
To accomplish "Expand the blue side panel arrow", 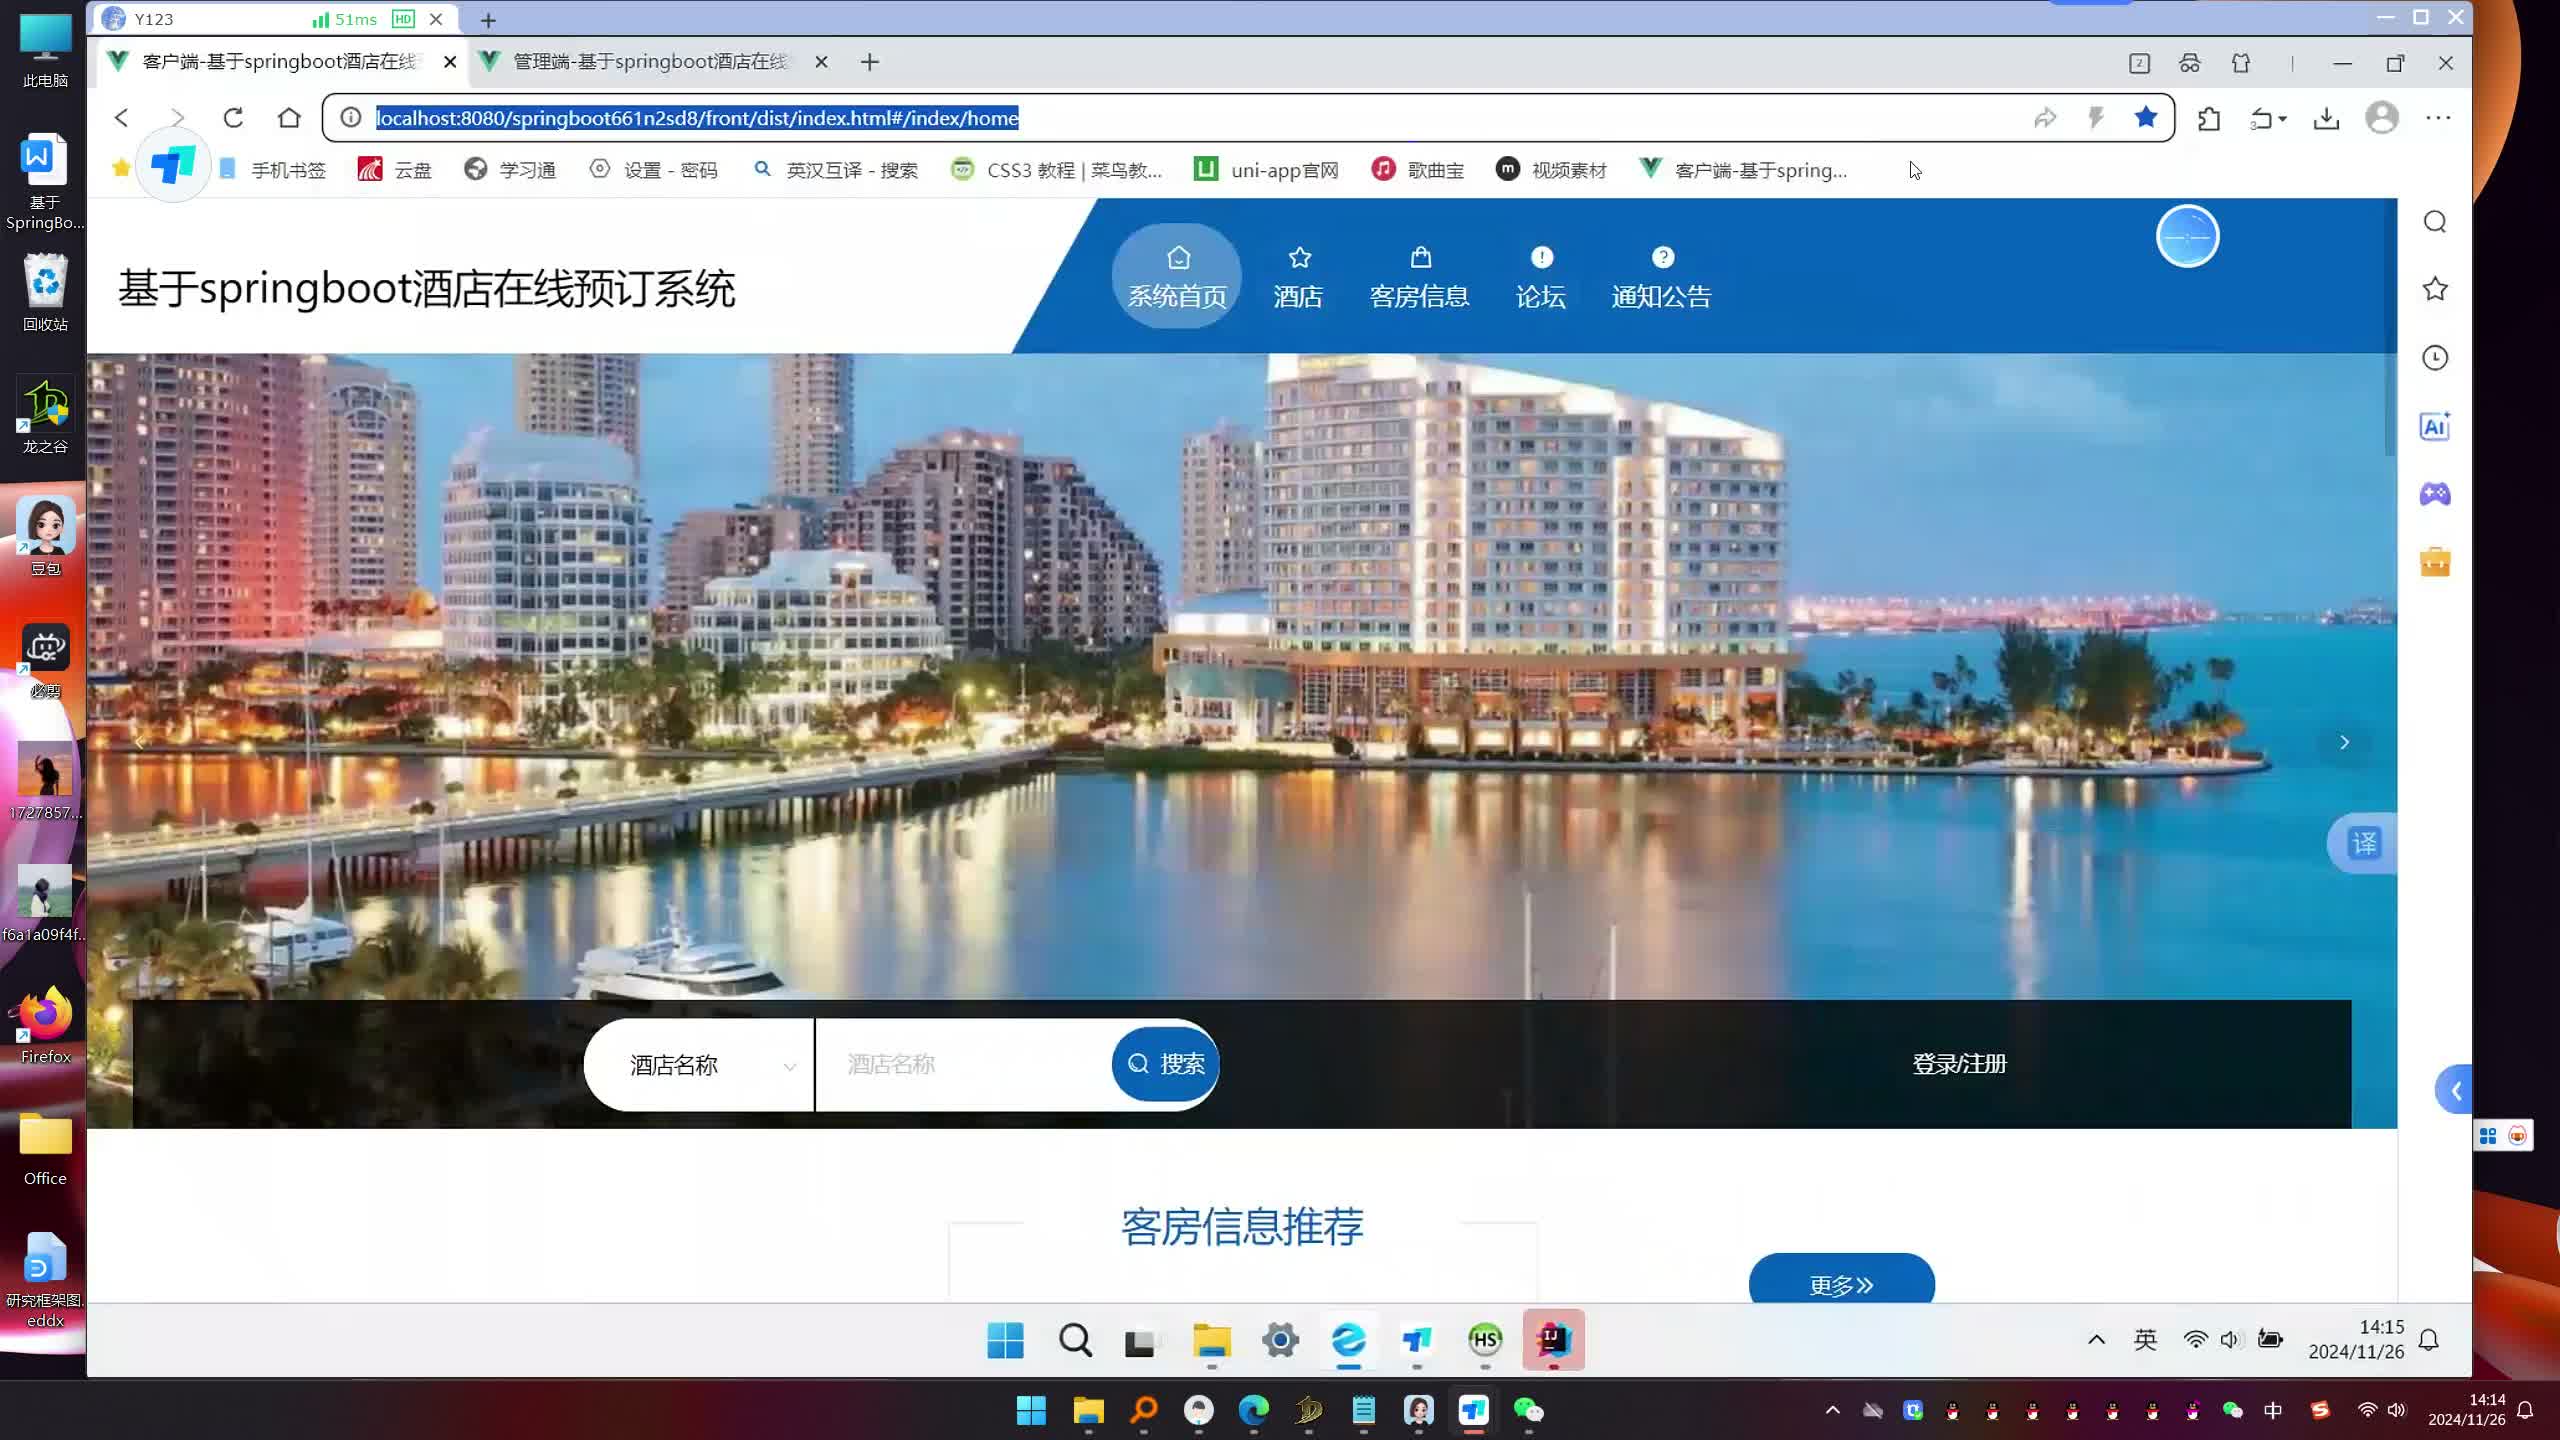I will [x=2455, y=1091].
